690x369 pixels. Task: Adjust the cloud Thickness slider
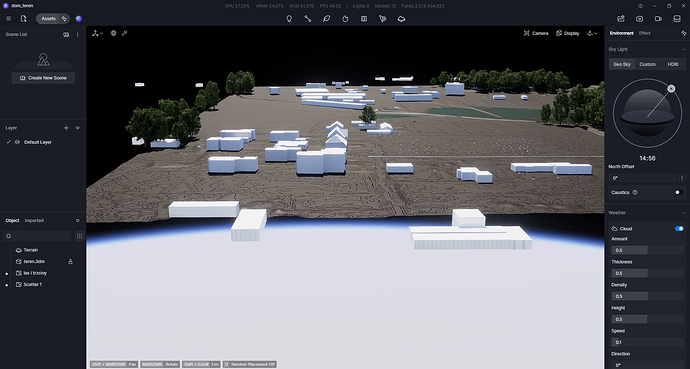tap(647, 273)
